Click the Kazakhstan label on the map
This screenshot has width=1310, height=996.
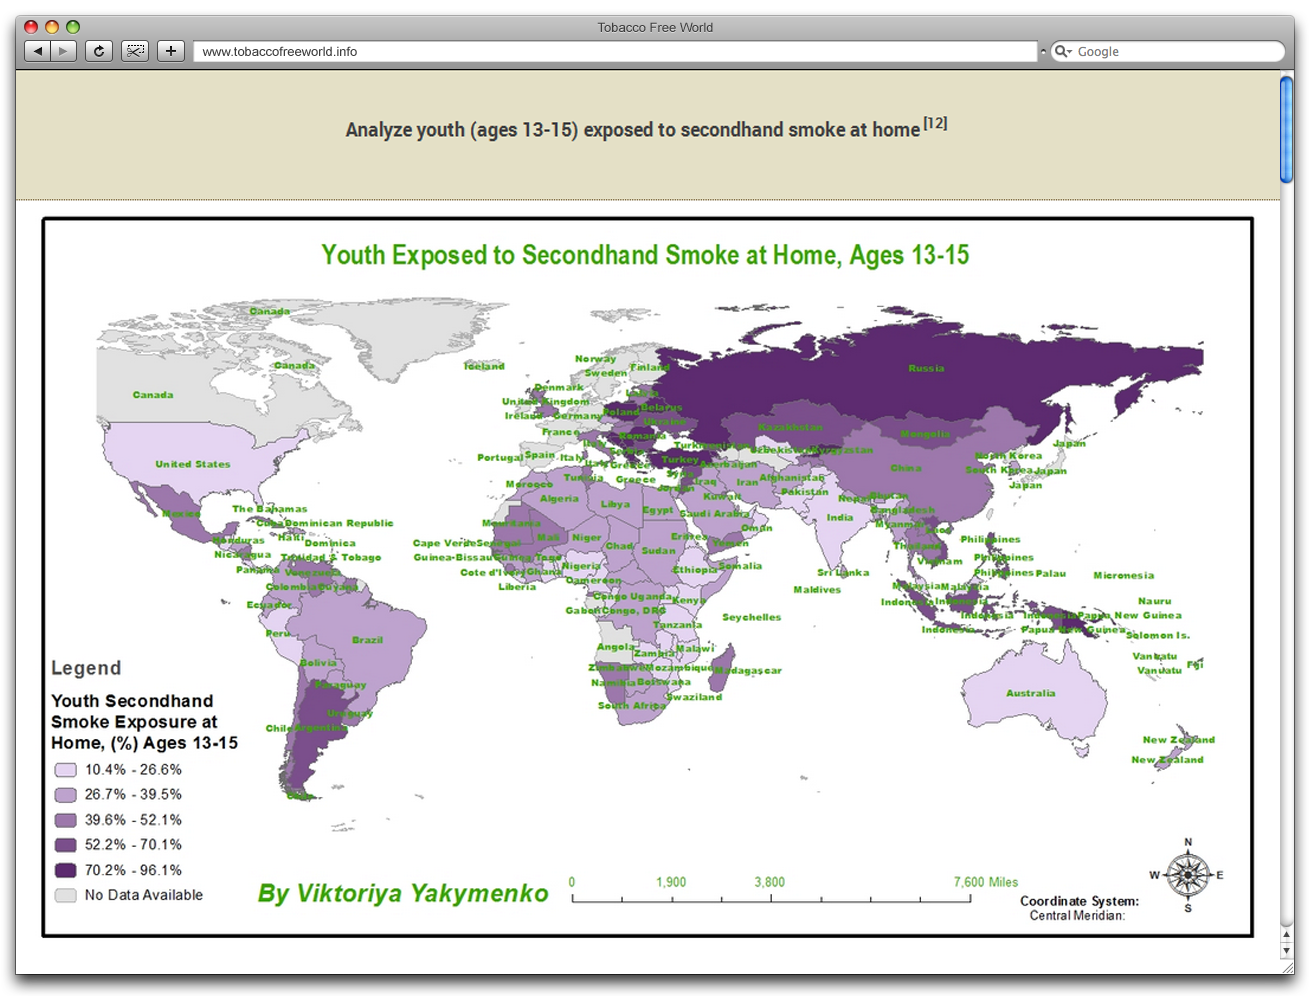click(790, 427)
